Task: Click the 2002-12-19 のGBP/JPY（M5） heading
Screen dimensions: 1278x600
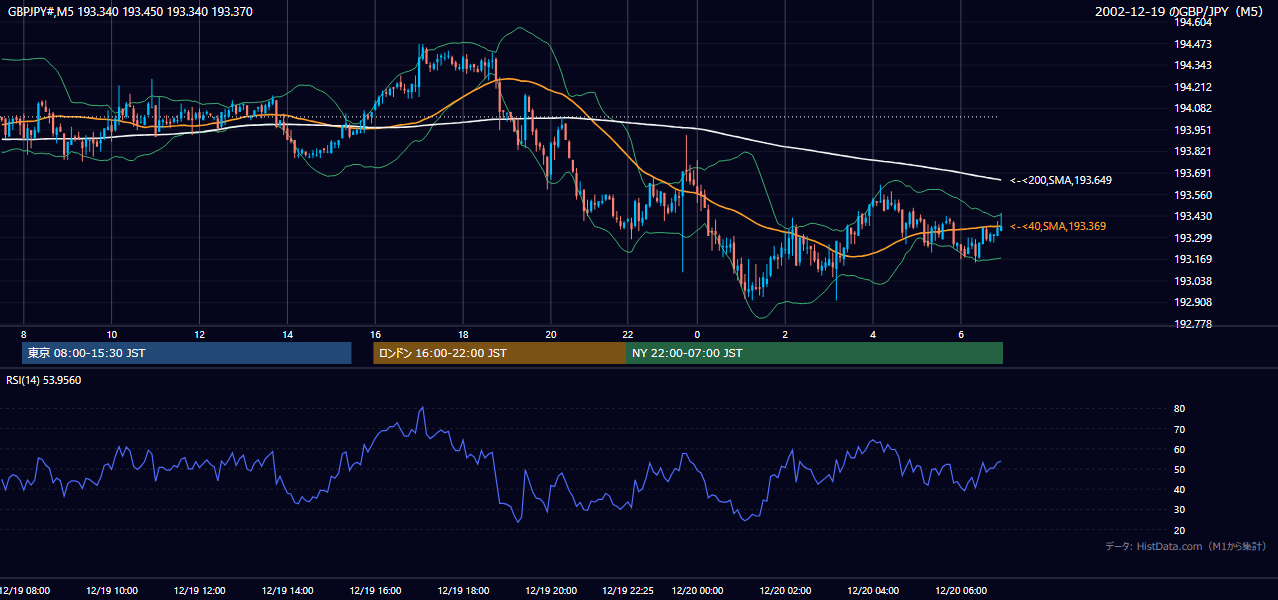Action: (1180, 12)
